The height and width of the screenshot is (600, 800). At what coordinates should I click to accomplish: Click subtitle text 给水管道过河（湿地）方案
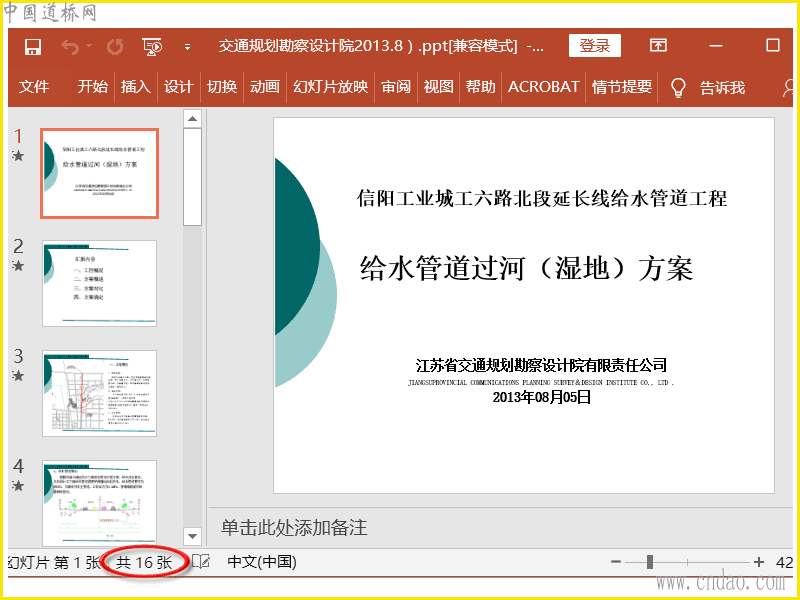[527, 268]
